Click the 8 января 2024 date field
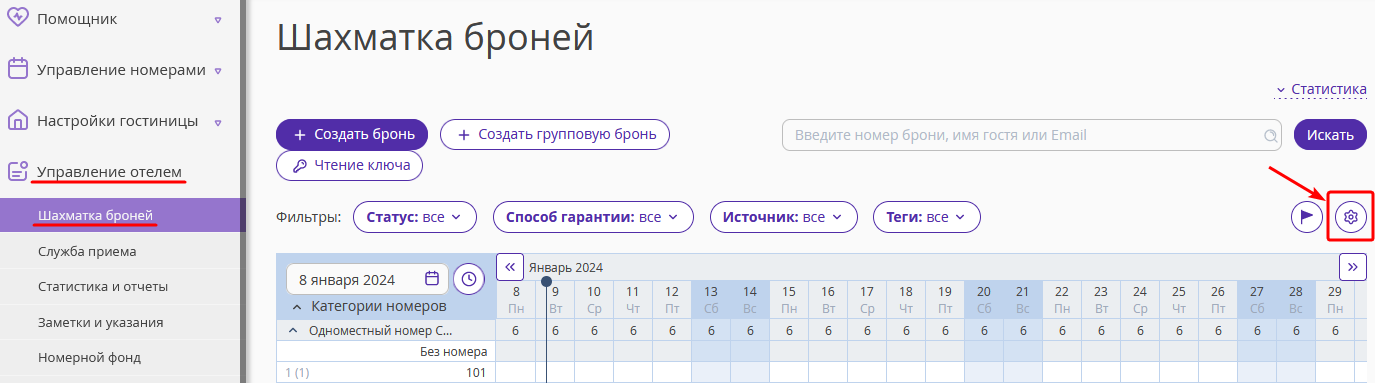 click(367, 279)
